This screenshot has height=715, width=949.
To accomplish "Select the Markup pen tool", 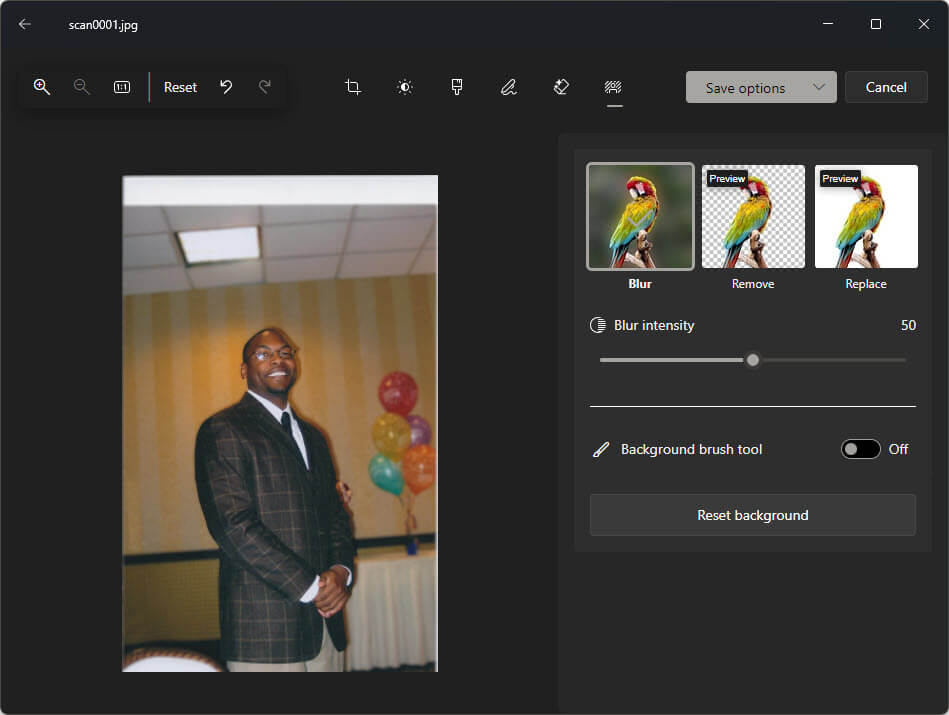I will (509, 87).
